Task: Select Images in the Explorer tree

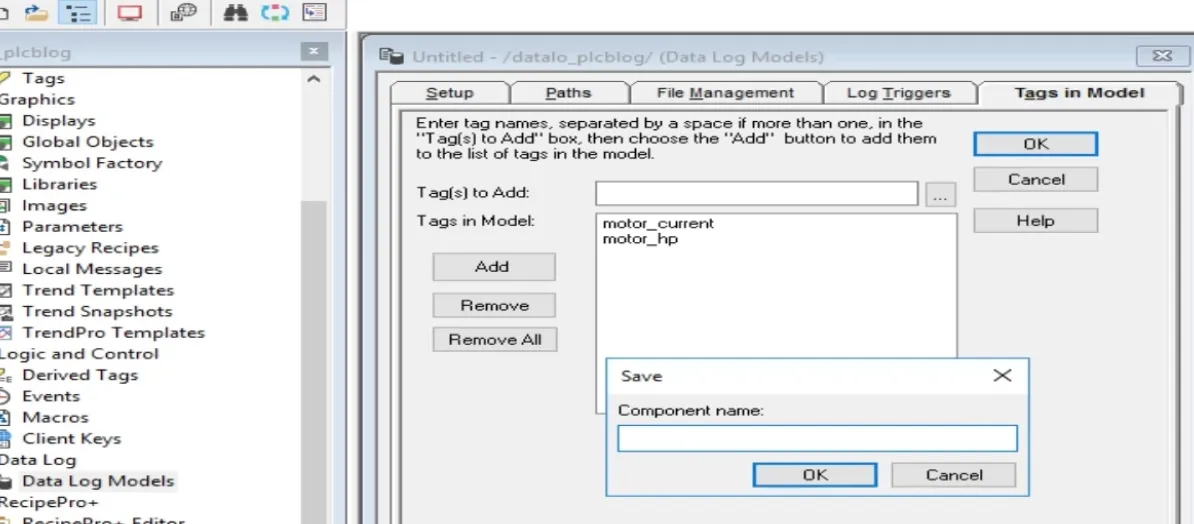Action: (54, 206)
